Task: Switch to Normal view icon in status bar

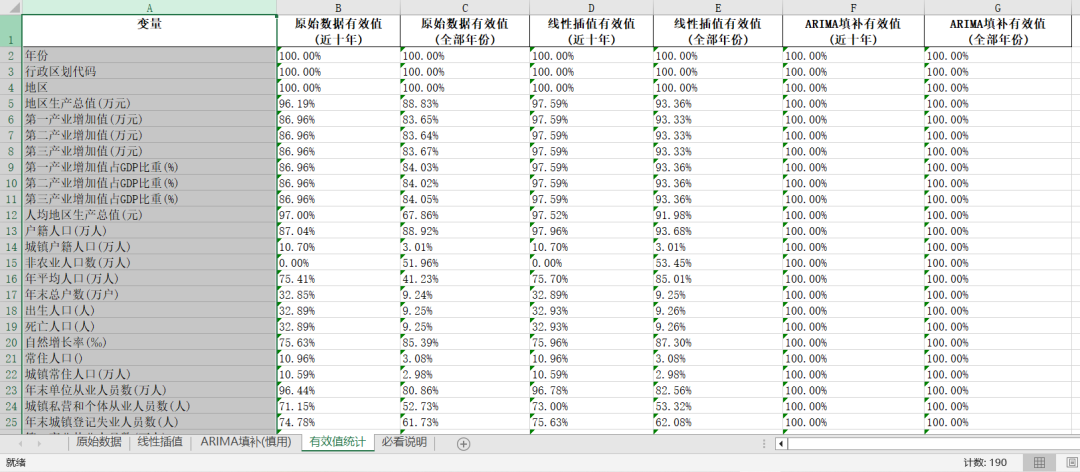Action: (x=1040, y=462)
